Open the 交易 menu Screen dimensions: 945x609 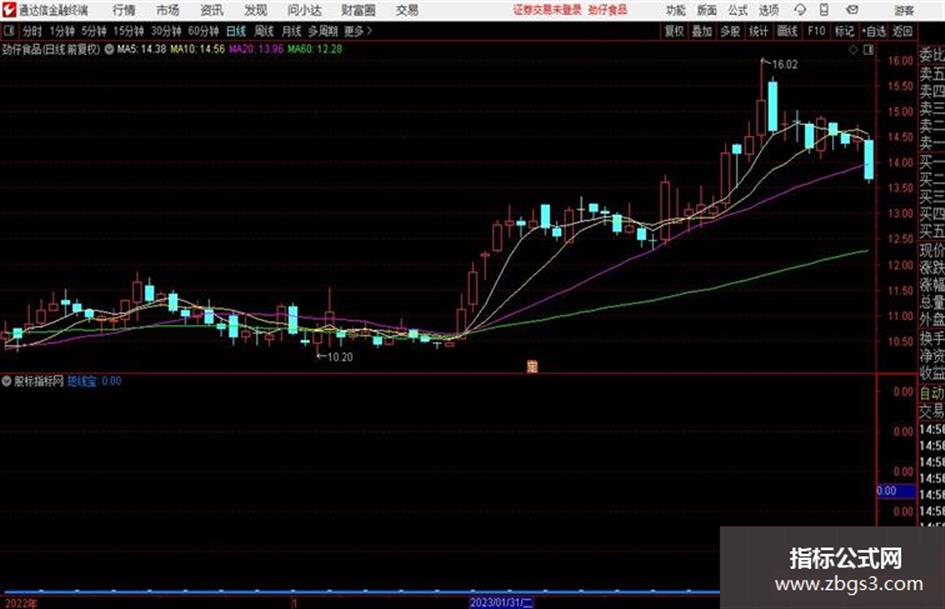(407, 10)
